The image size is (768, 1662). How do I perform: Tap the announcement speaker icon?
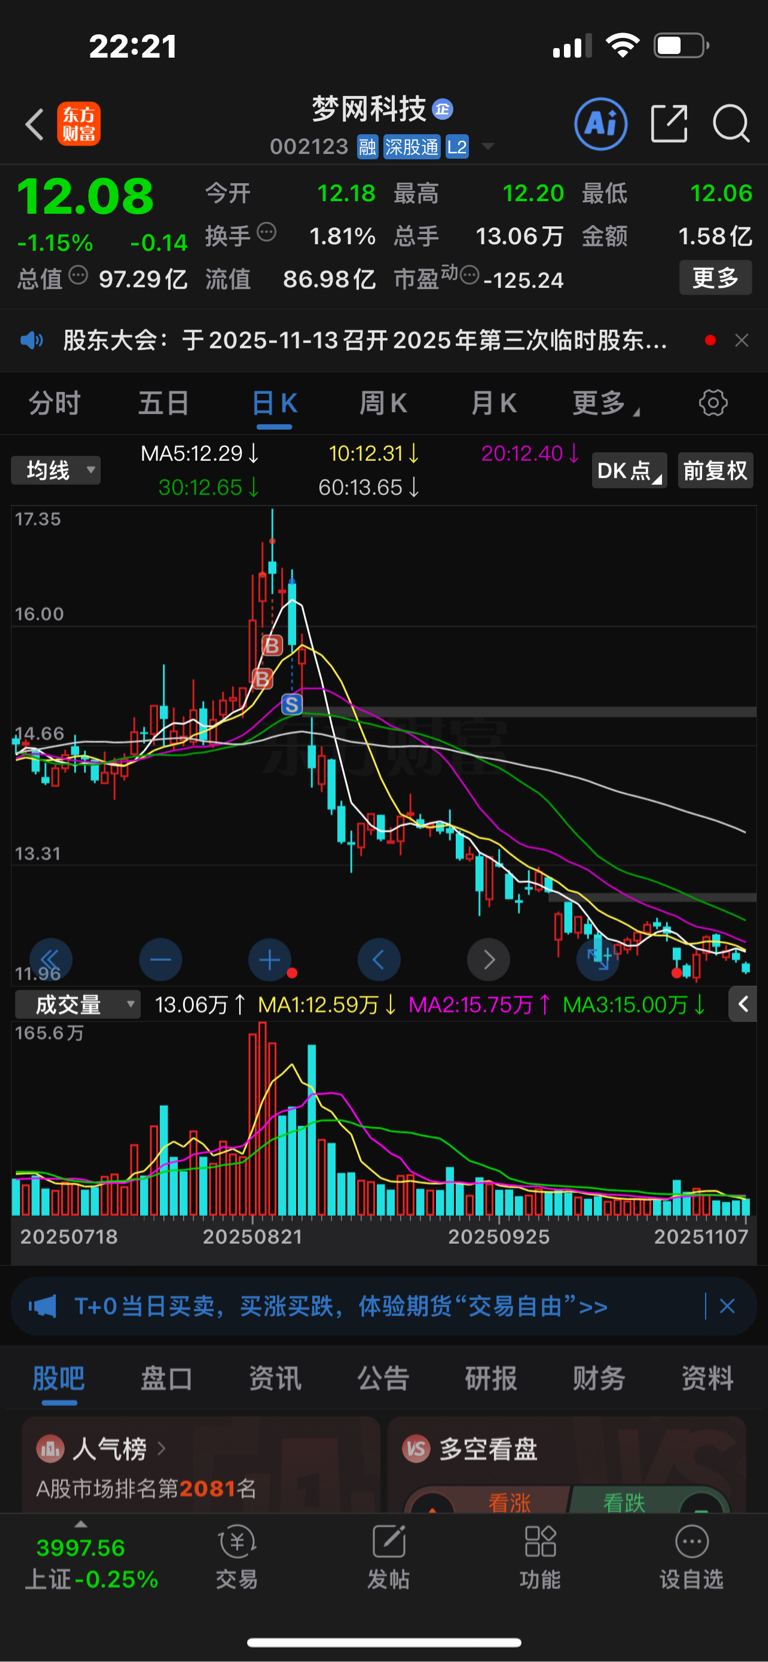tap(32, 340)
